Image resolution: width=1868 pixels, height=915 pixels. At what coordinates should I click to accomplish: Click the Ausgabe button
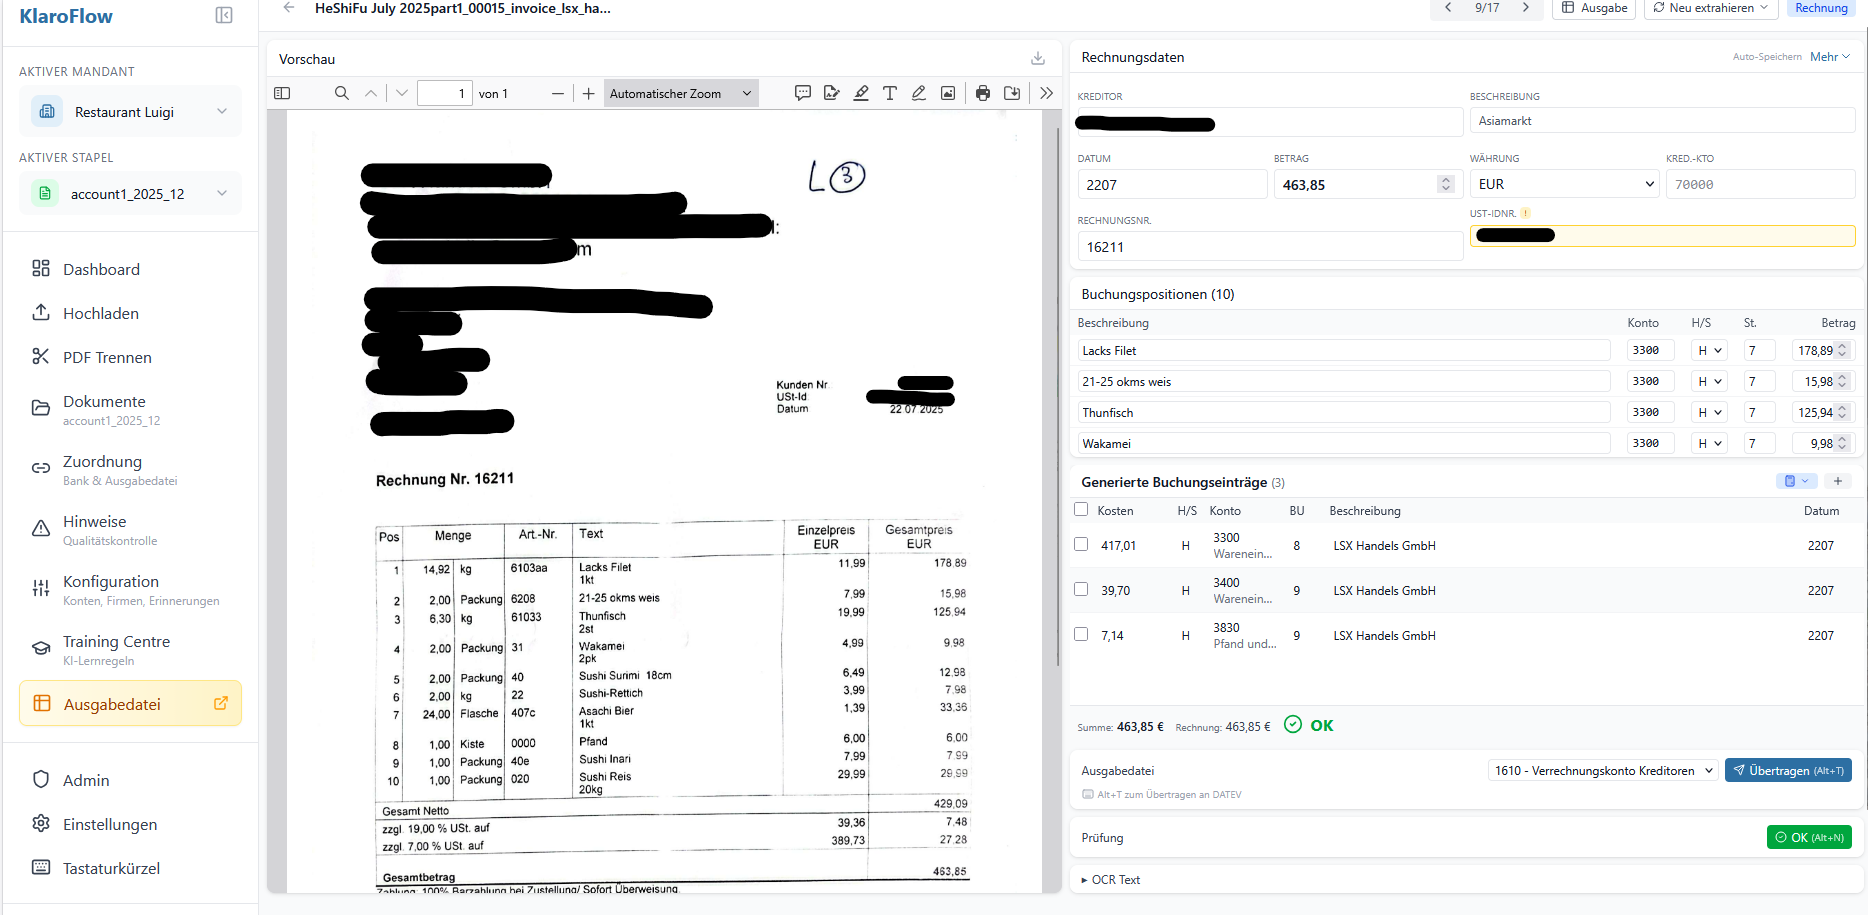[x=1595, y=8]
